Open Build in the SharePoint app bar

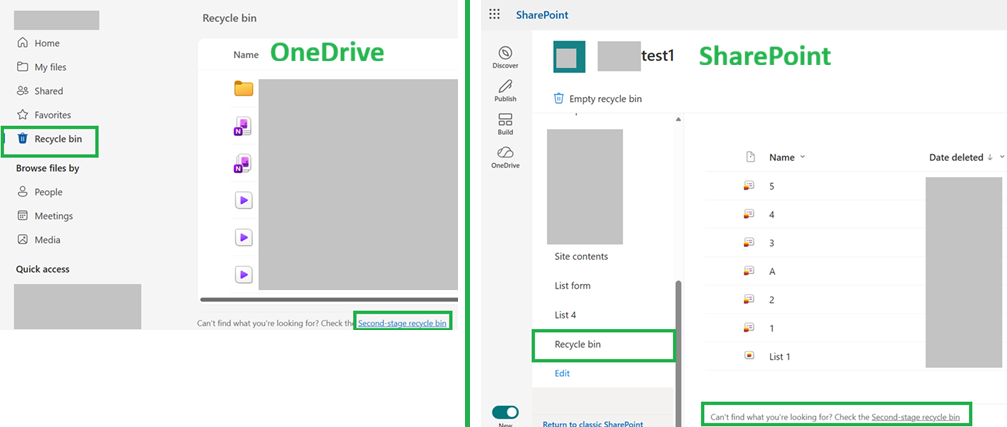(505, 124)
